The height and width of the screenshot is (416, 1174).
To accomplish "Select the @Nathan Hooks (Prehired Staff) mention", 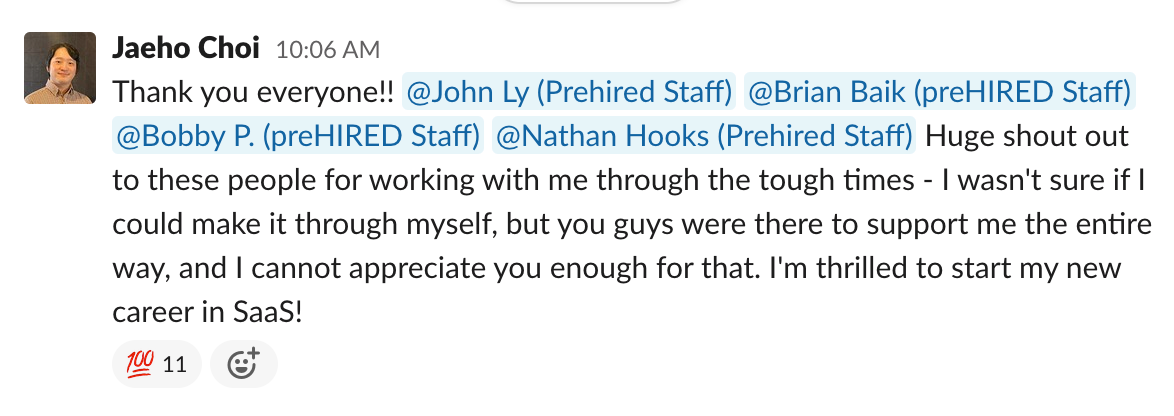I will coord(703,136).
